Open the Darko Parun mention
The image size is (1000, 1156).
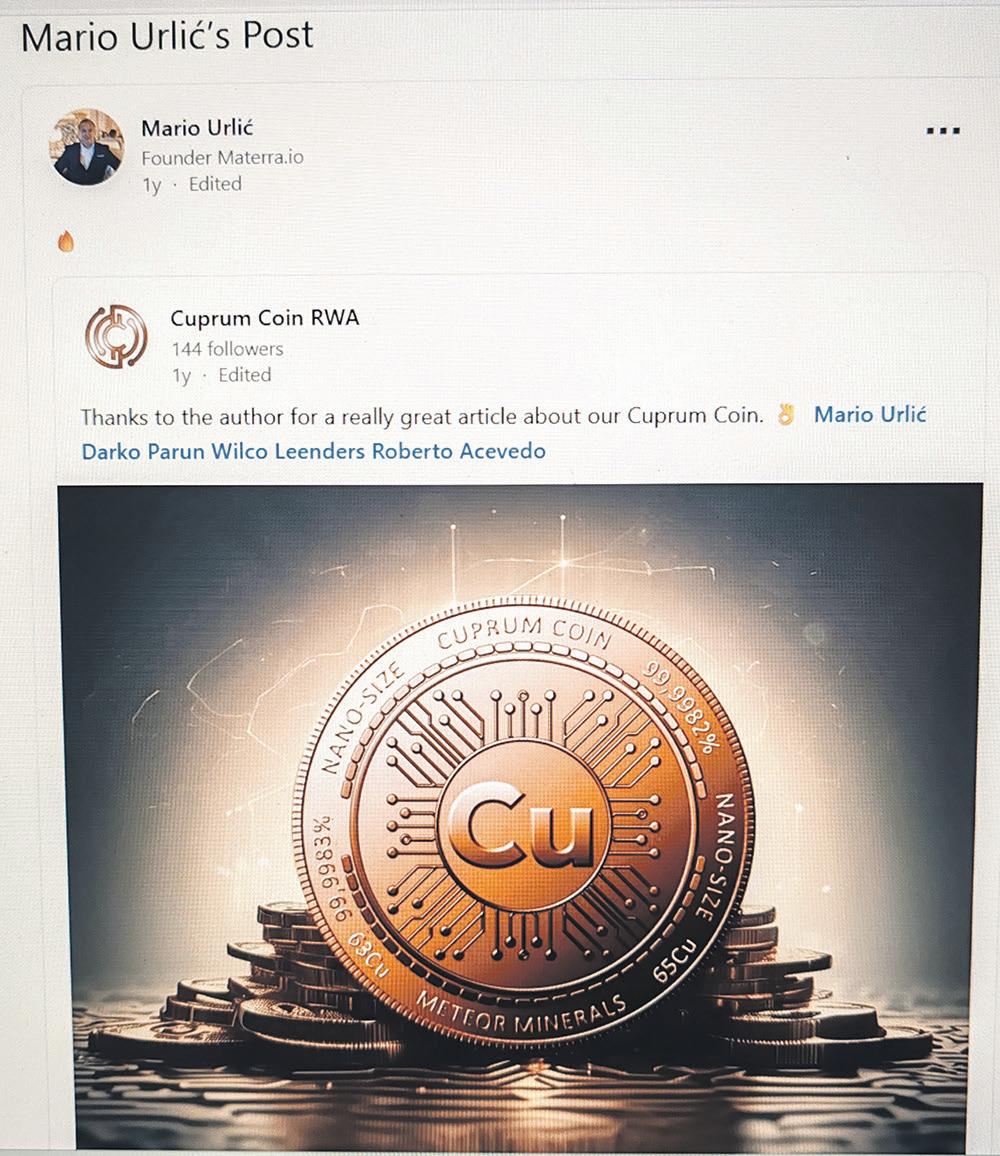[x=143, y=450]
